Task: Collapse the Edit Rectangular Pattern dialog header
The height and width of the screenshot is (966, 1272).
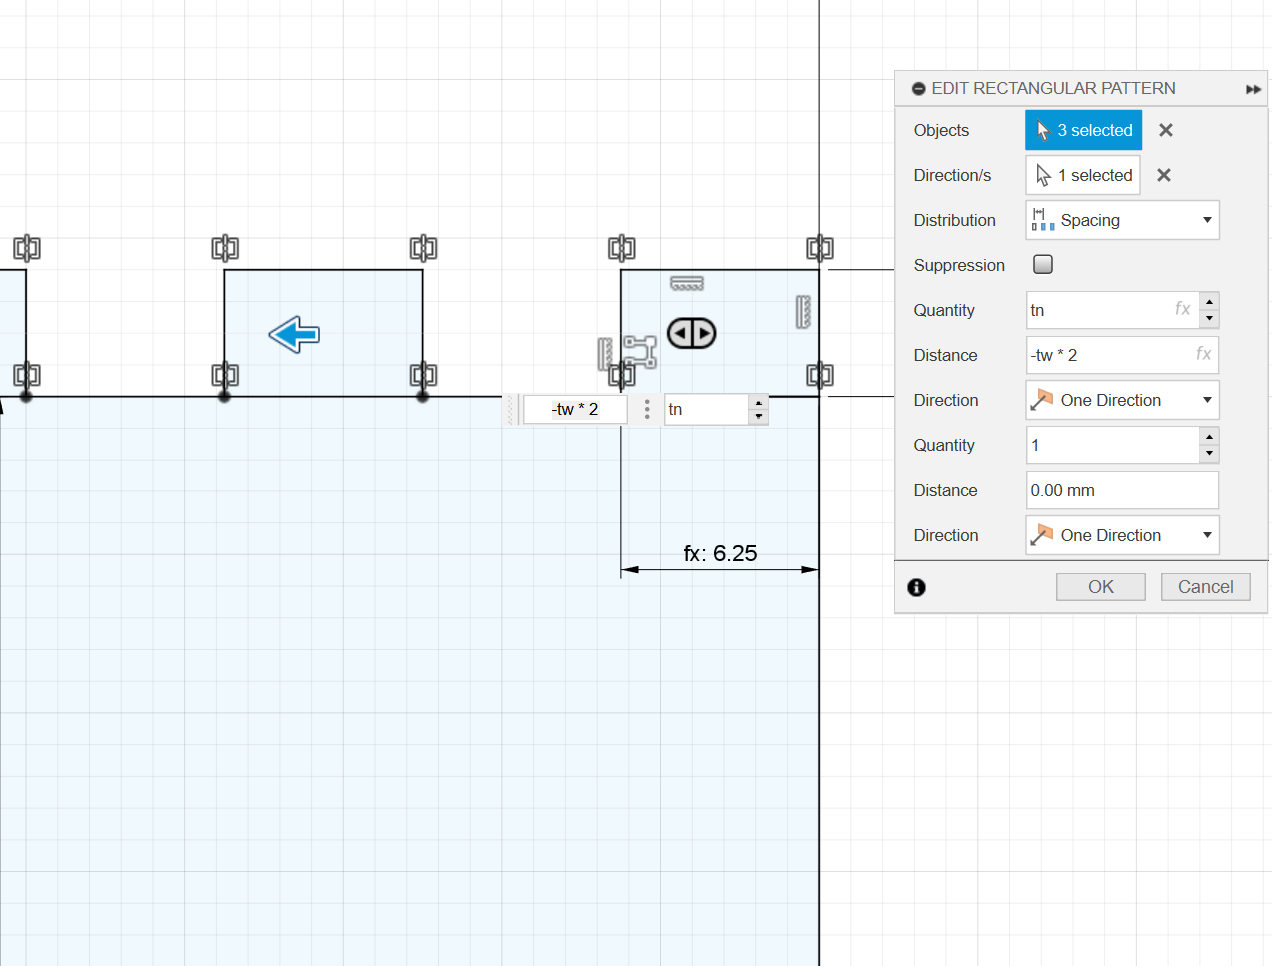Action: [918, 89]
